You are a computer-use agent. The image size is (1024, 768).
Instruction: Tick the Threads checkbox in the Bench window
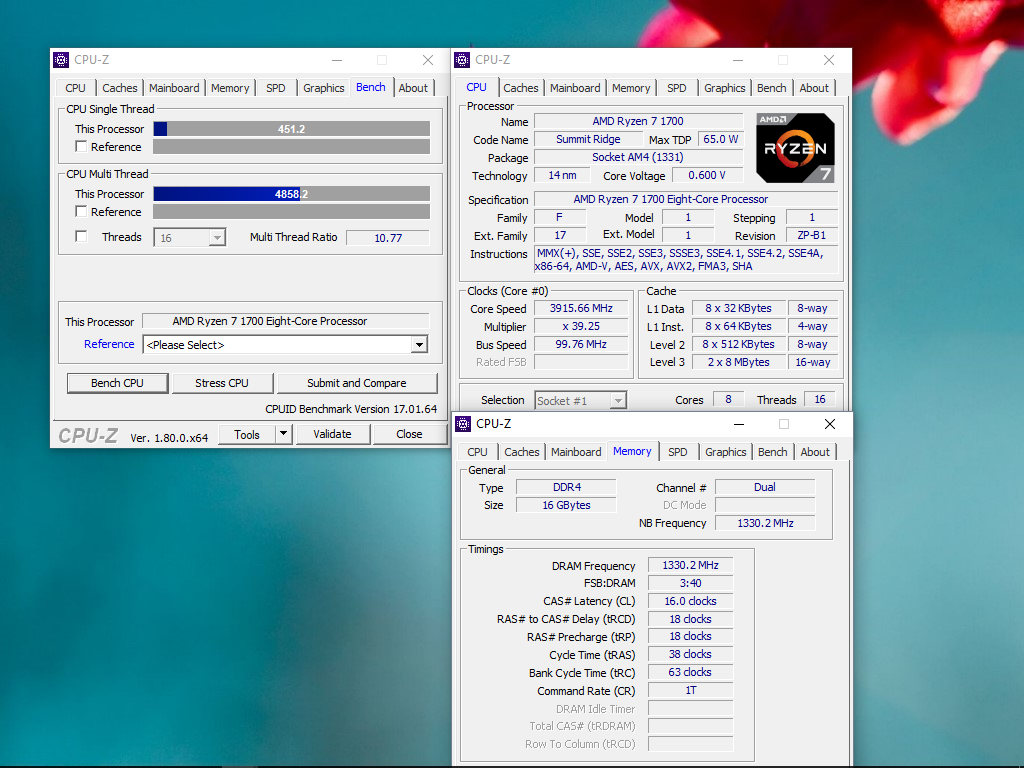[x=81, y=236]
